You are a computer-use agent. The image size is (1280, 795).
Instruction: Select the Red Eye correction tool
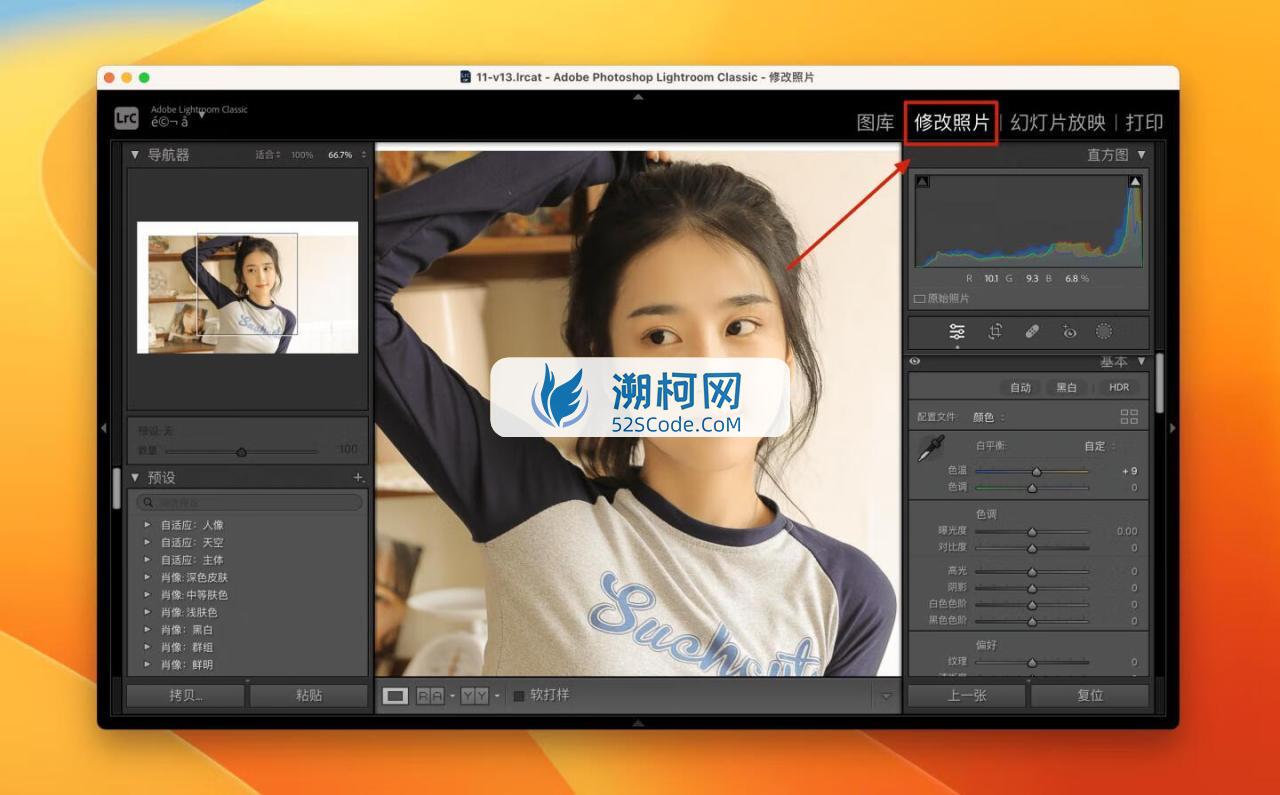(x=1069, y=332)
